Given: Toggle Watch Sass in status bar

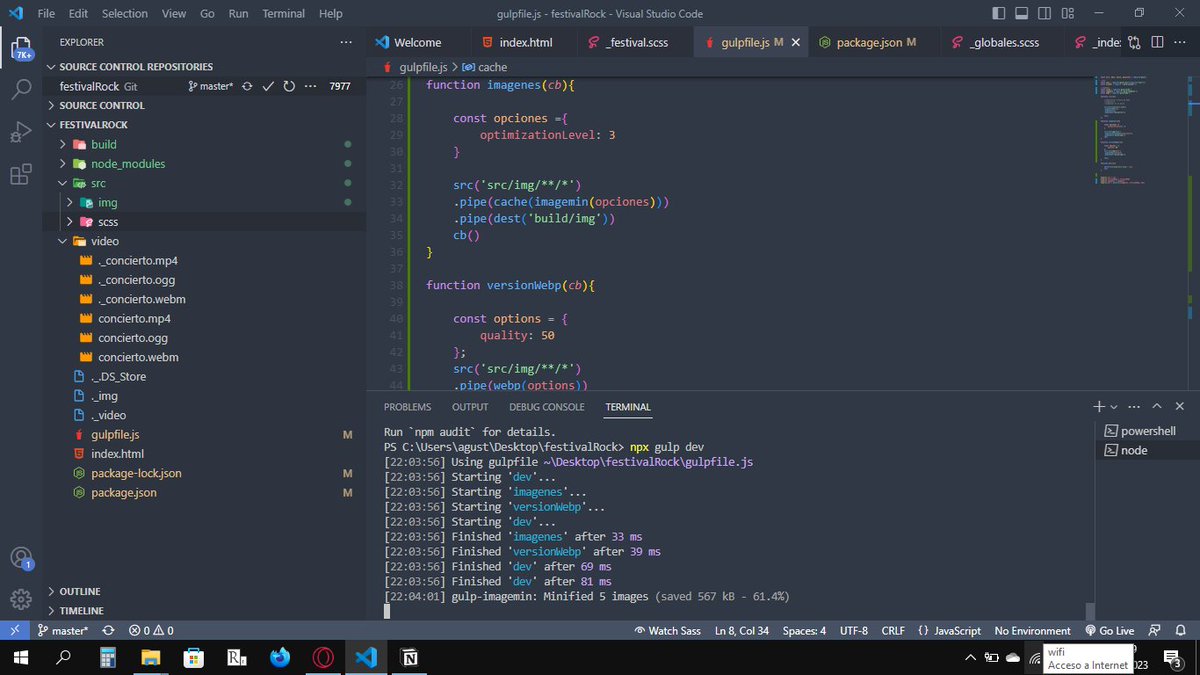Looking at the screenshot, I should (x=668, y=631).
